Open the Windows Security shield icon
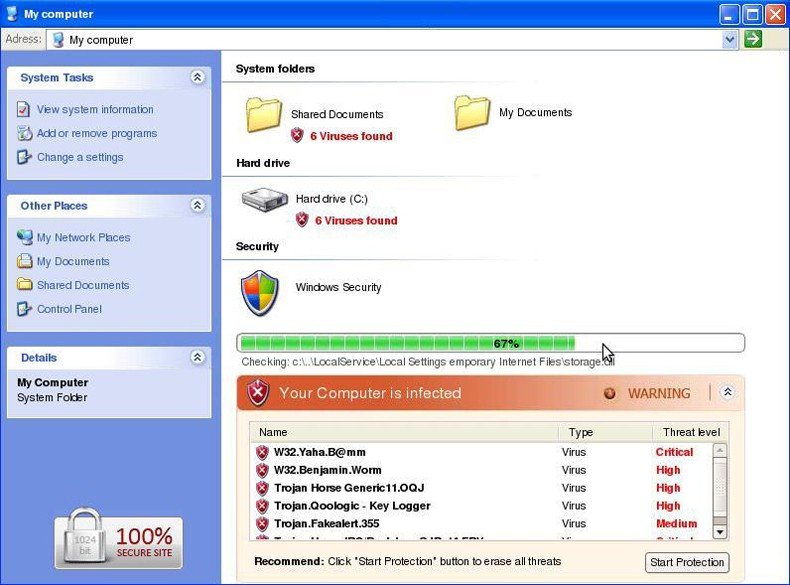 coord(260,293)
